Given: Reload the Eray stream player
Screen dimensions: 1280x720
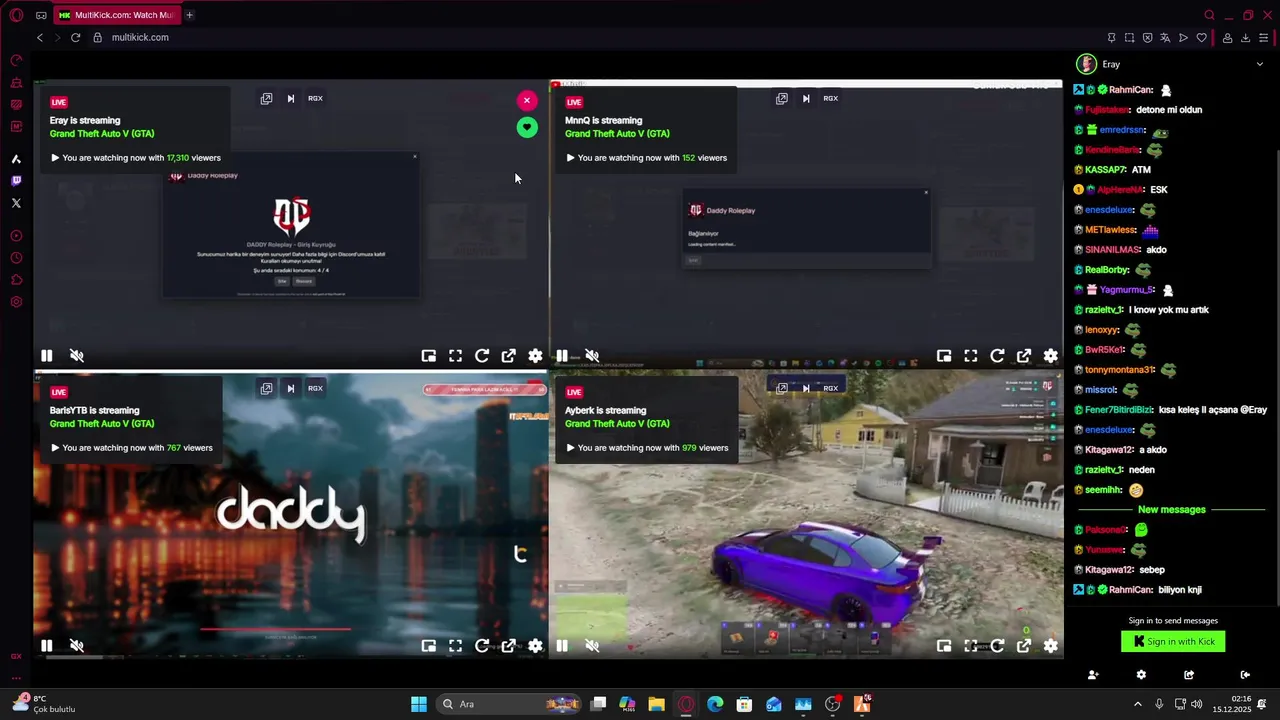Looking at the screenshot, I should tap(482, 355).
